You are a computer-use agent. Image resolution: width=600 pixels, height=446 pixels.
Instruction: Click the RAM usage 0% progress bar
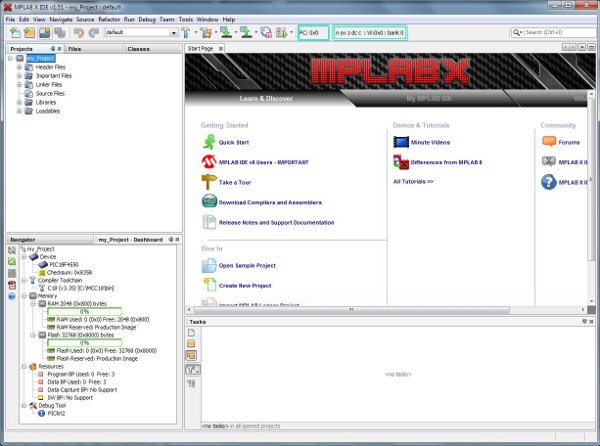[x=85, y=311]
